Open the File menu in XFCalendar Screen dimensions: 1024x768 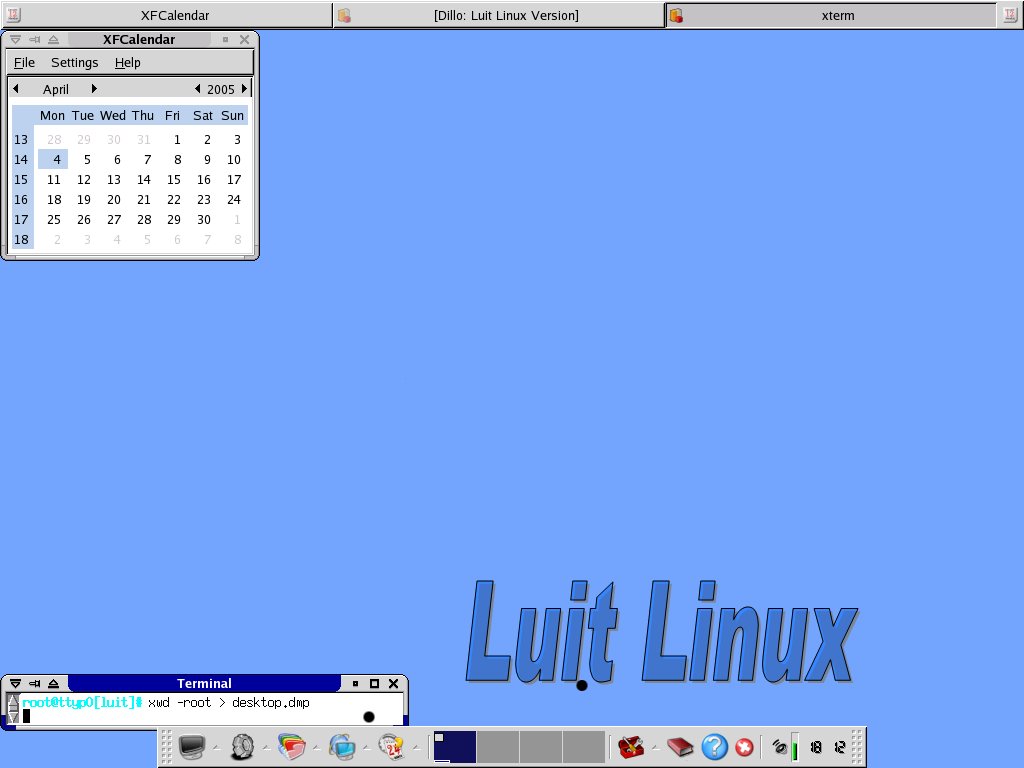coord(24,63)
